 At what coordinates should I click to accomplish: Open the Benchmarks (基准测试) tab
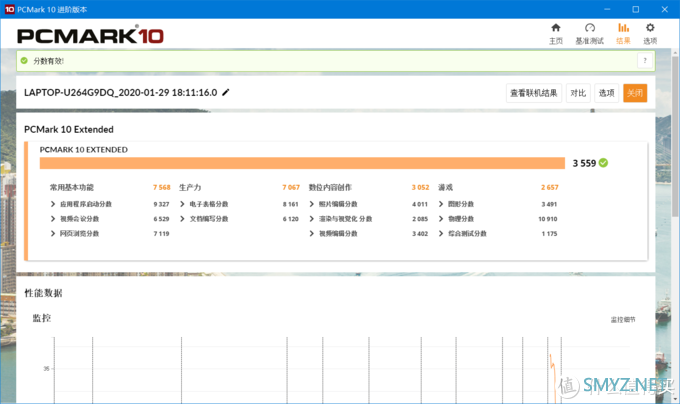click(x=589, y=34)
